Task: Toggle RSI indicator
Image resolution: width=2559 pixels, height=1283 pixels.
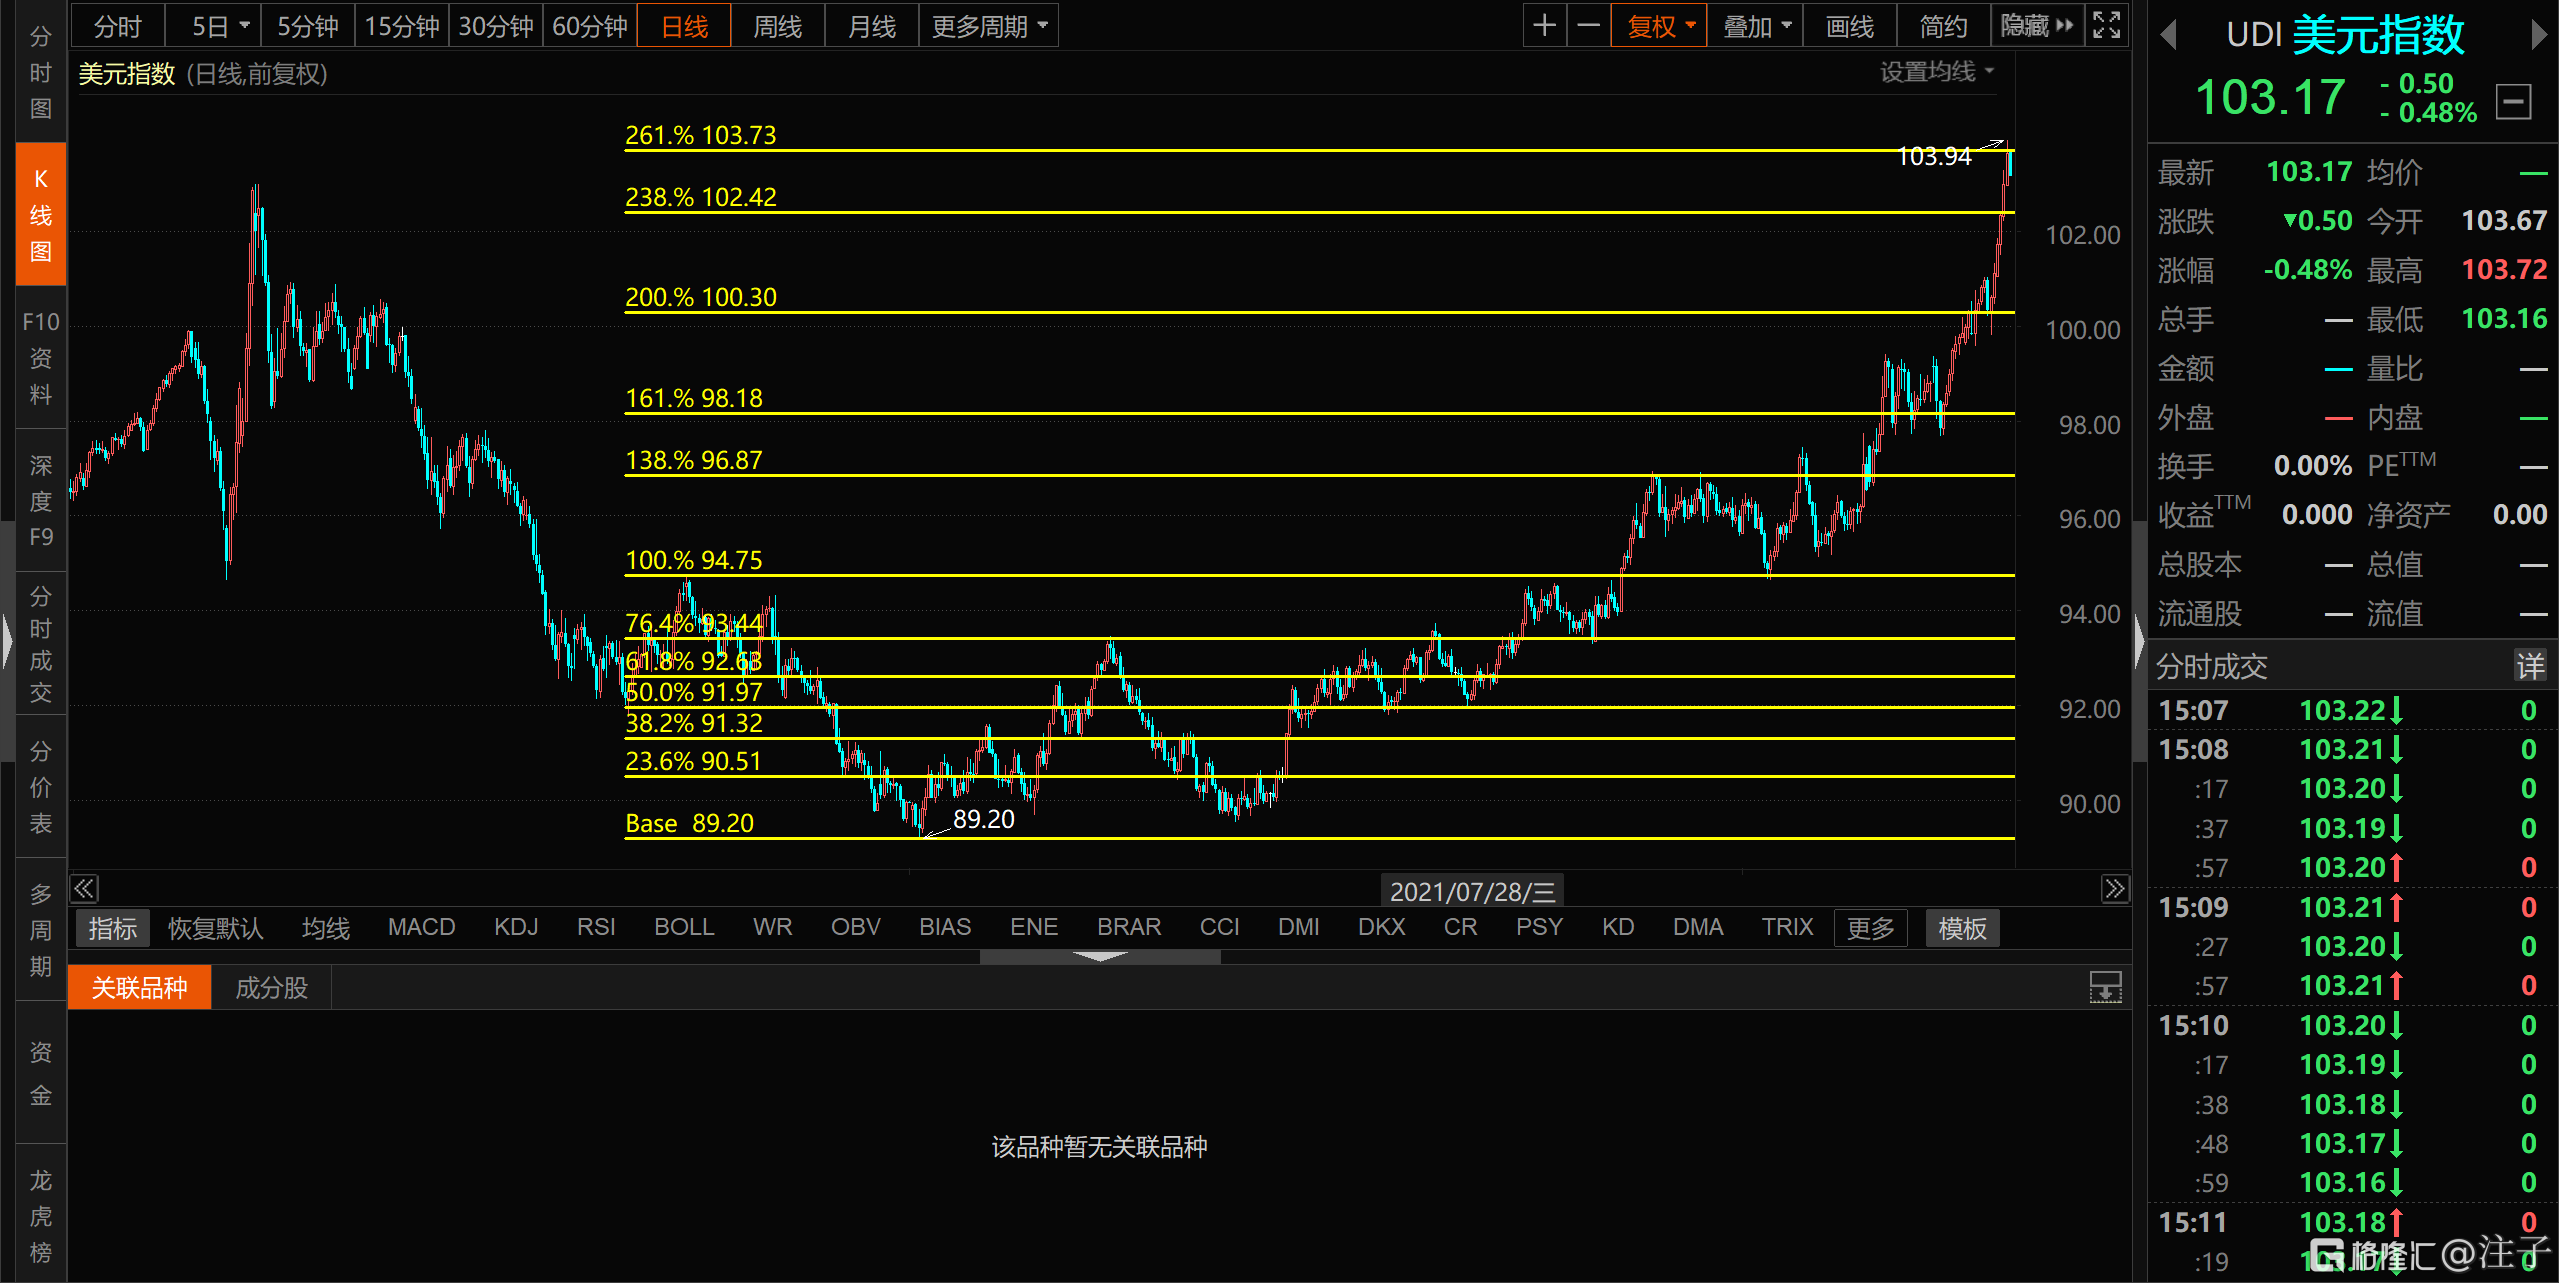Action: tap(596, 927)
